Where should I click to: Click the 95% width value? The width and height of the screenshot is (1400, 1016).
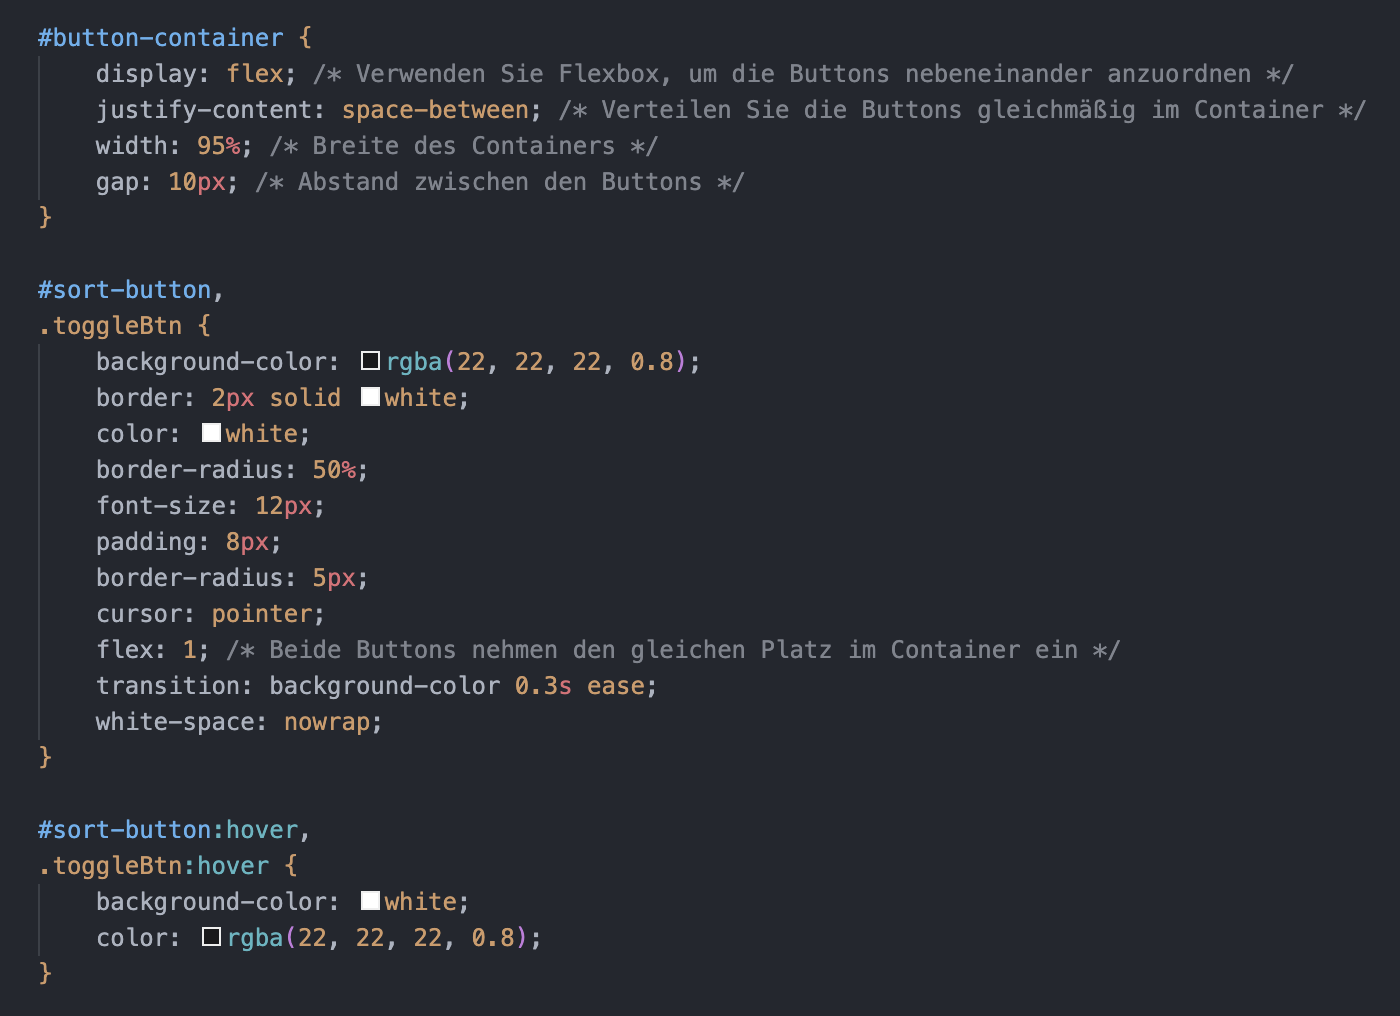[218, 146]
